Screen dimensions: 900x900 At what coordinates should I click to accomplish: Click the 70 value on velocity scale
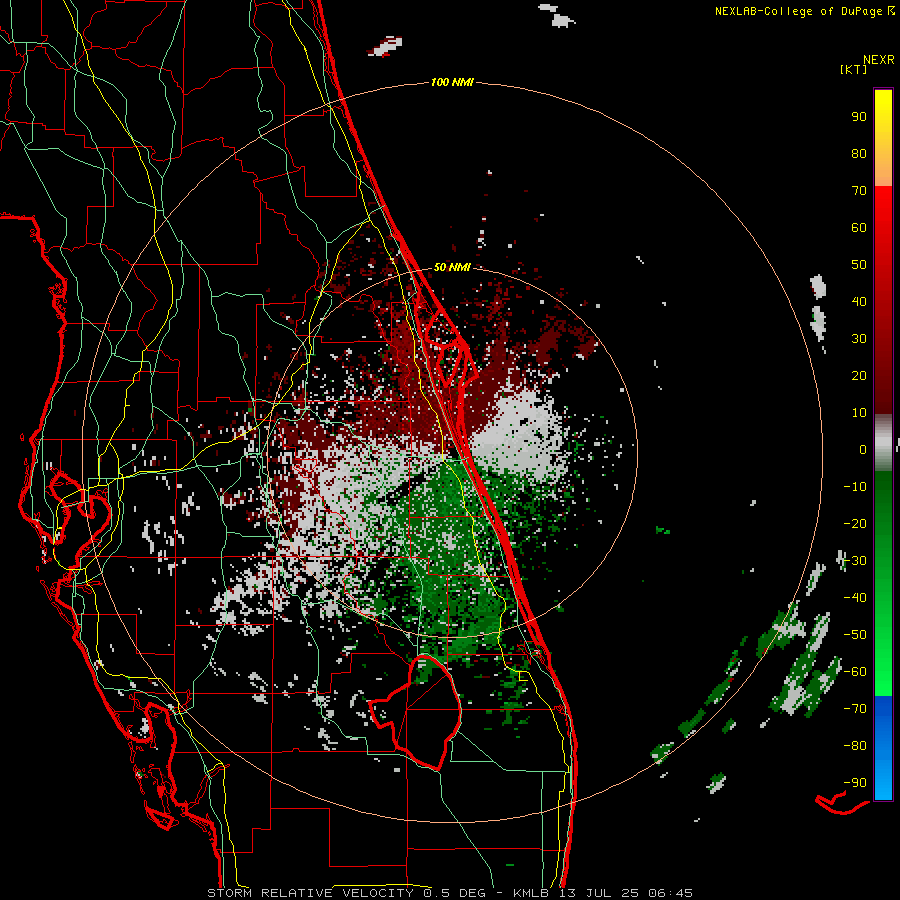click(859, 191)
